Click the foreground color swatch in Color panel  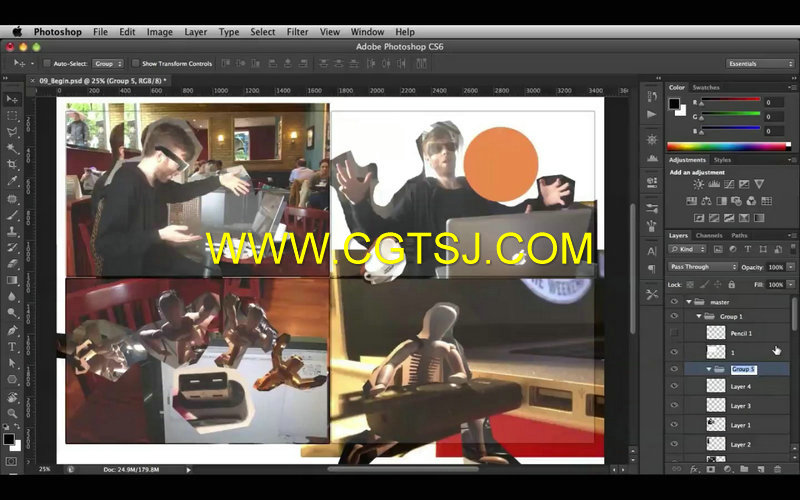click(x=674, y=104)
